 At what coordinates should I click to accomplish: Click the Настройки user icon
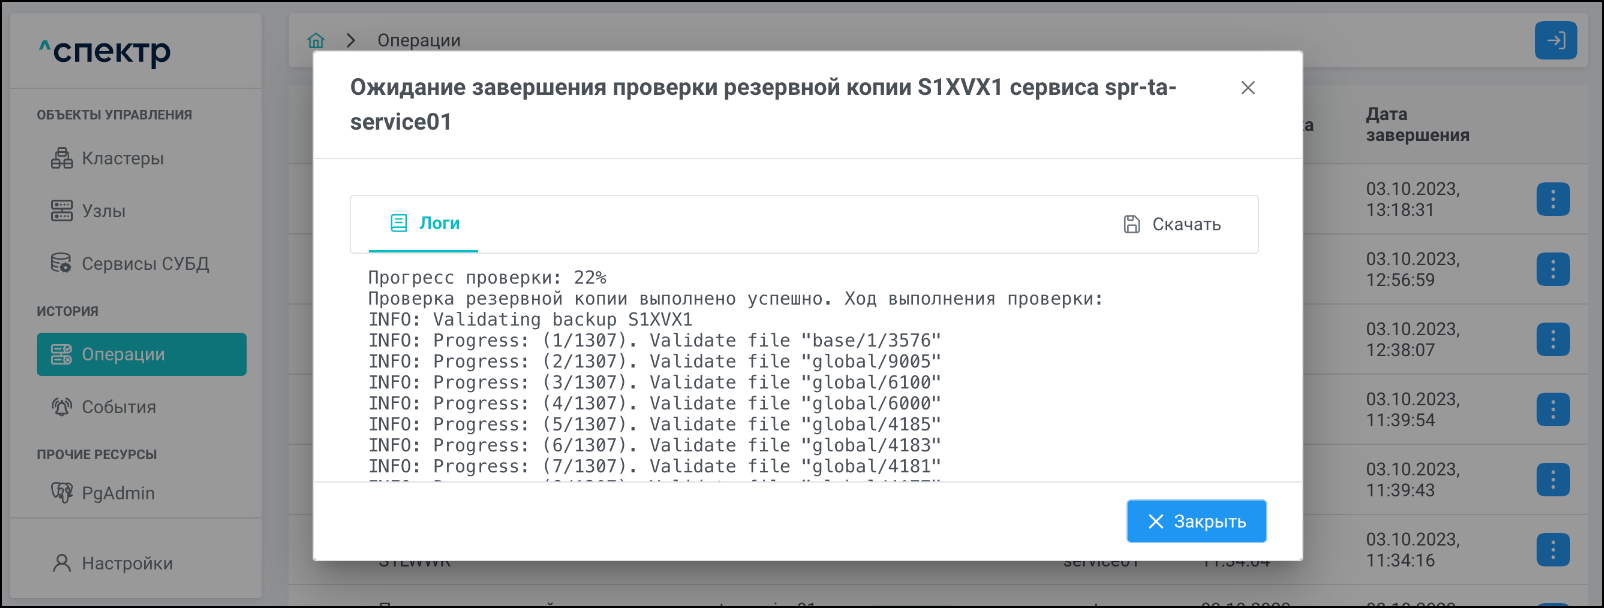click(x=62, y=563)
